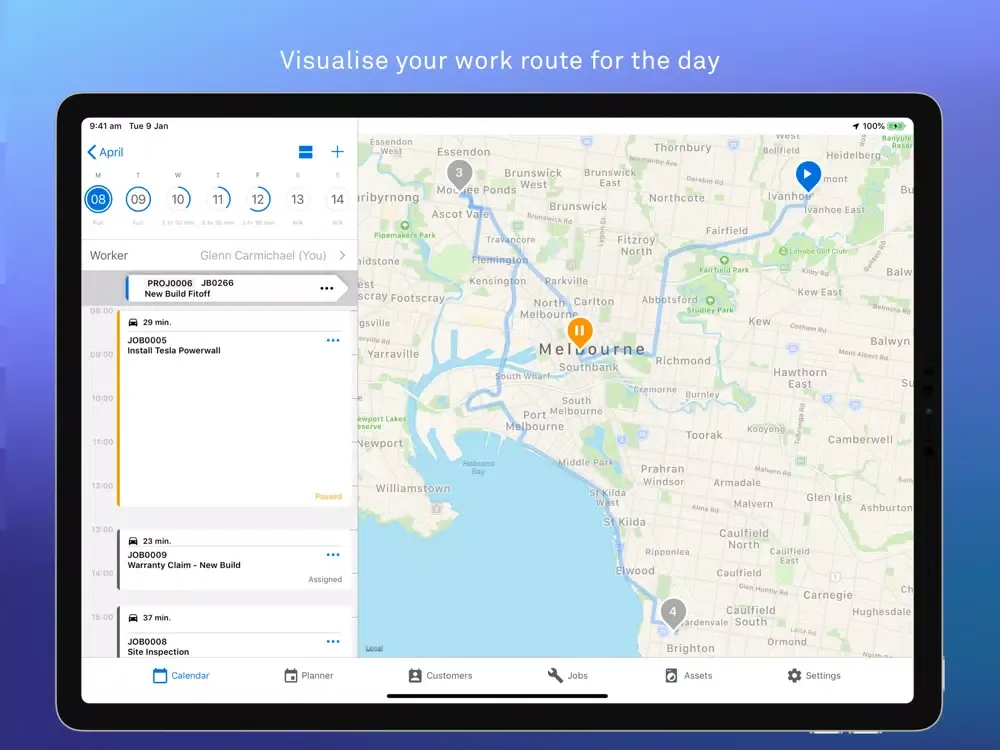Switch to the Planner tab
Screen dimensions: 1000x750
[x=309, y=675]
